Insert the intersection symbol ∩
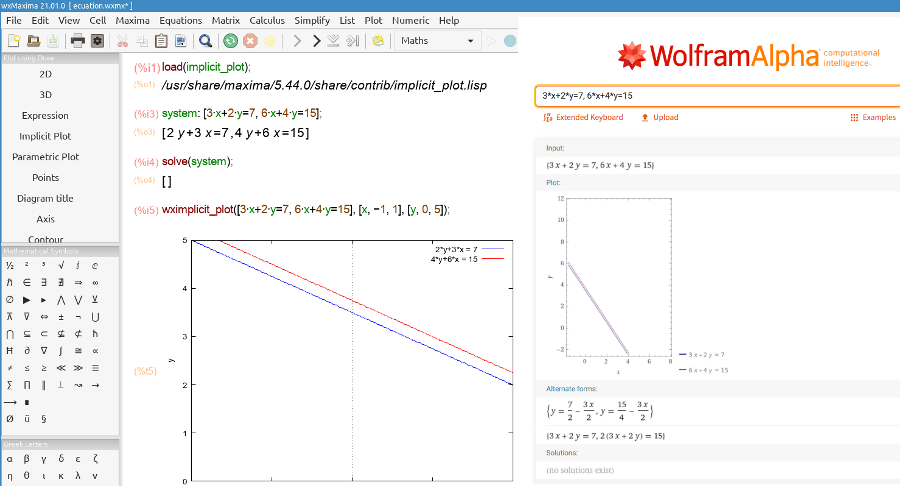 coord(10,333)
